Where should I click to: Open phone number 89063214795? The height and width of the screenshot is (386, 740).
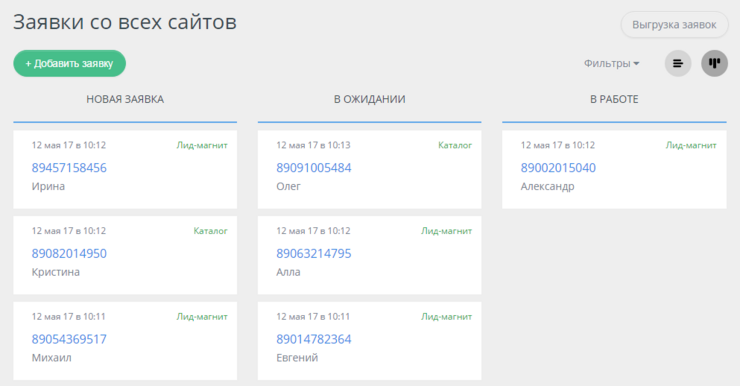pyautogui.click(x=313, y=253)
